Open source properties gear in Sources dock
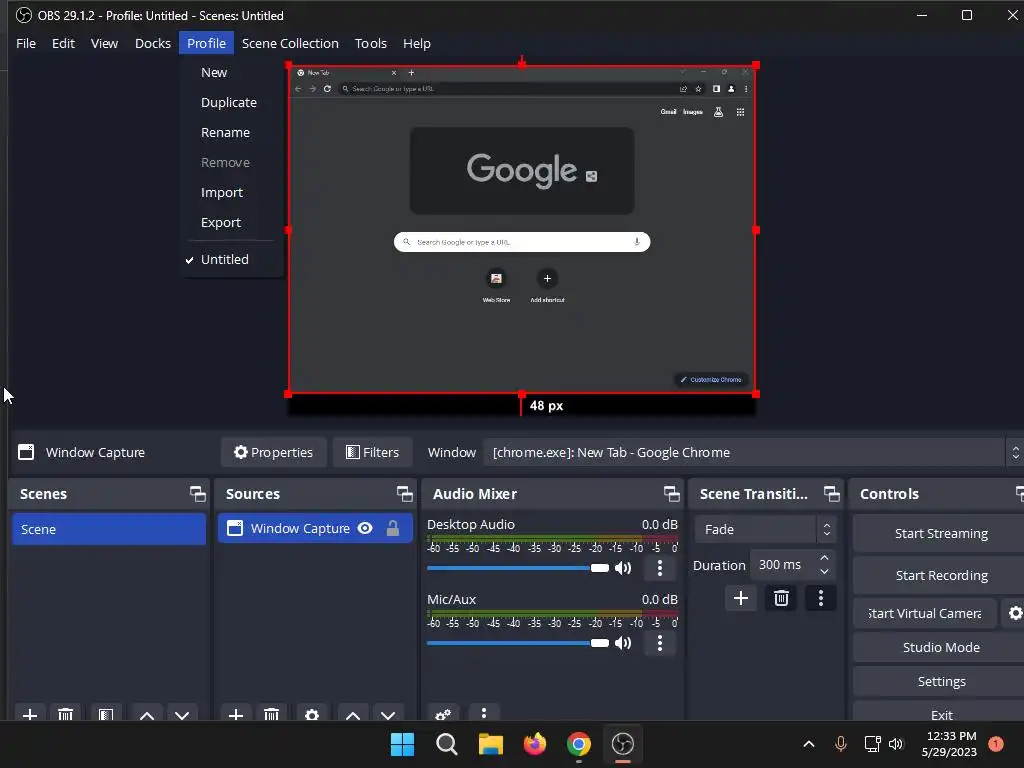This screenshot has height=768, width=1024. coord(312,714)
